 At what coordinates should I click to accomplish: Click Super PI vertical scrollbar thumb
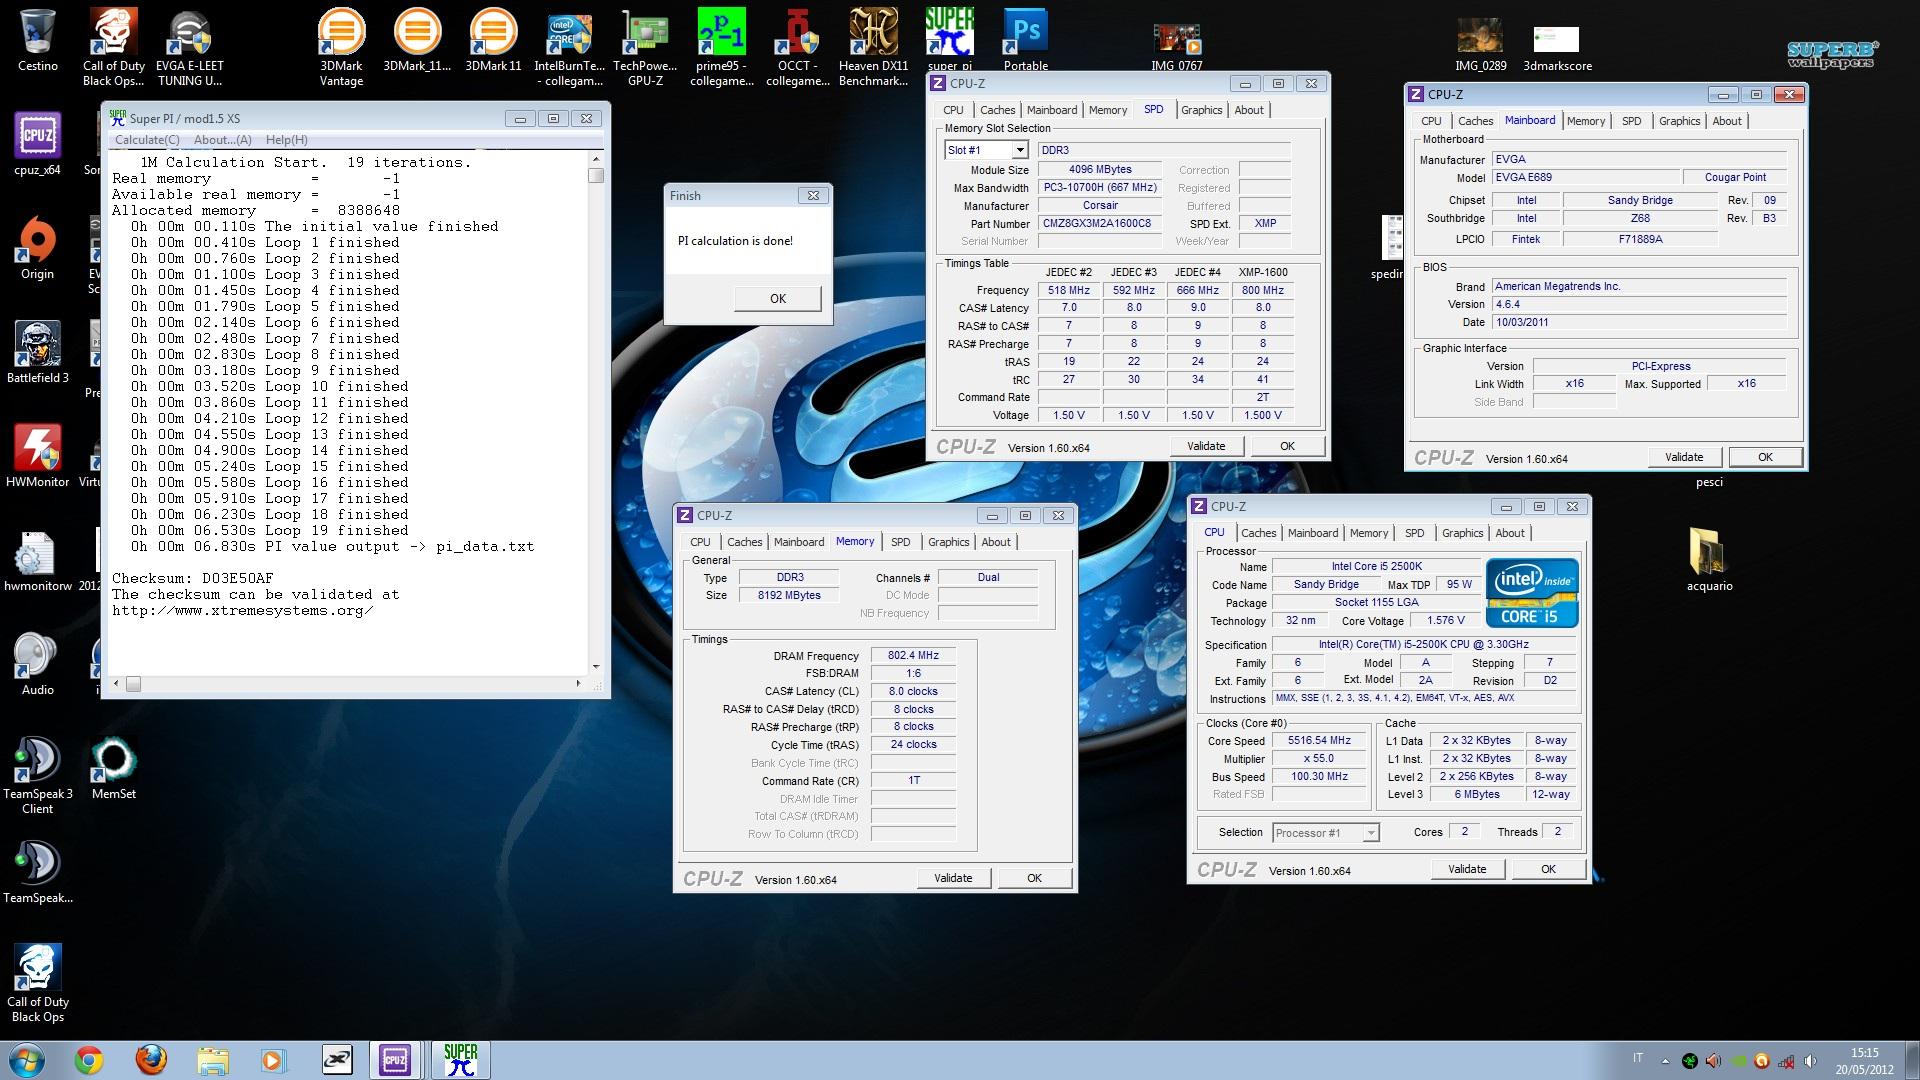click(596, 175)
